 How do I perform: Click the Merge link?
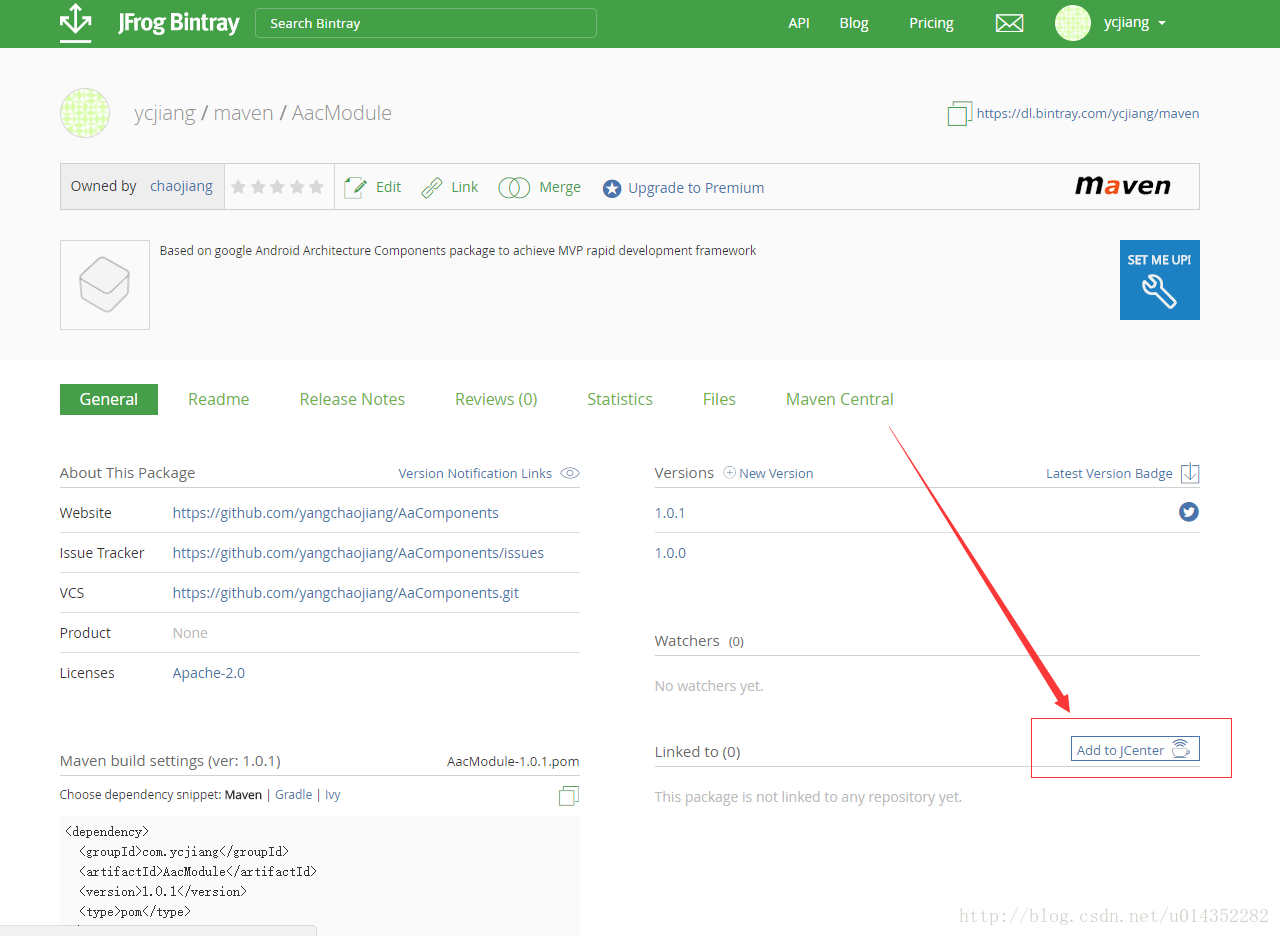(x=560, y=187)
